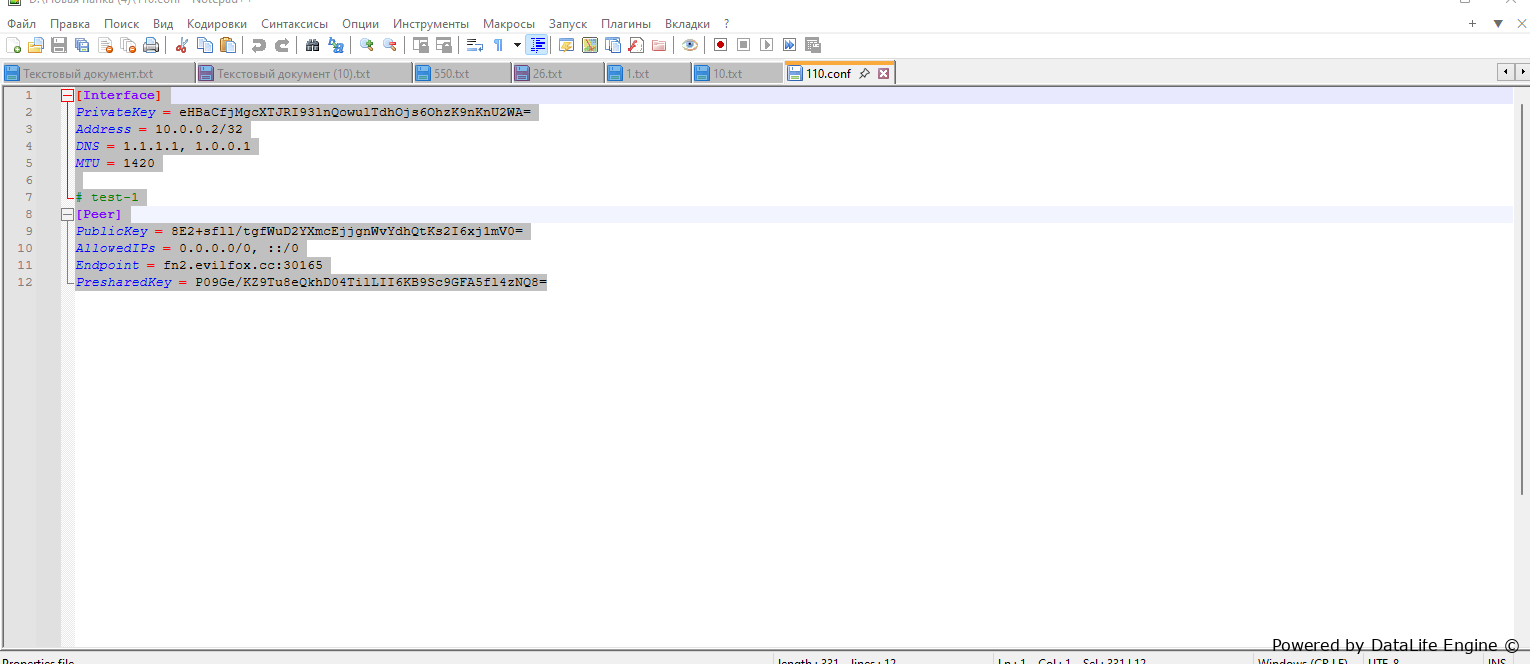Switch to the Текстовый документ (10).txt tab
The height and width of the screenshot is (664, 1530).
click(304, 73)
